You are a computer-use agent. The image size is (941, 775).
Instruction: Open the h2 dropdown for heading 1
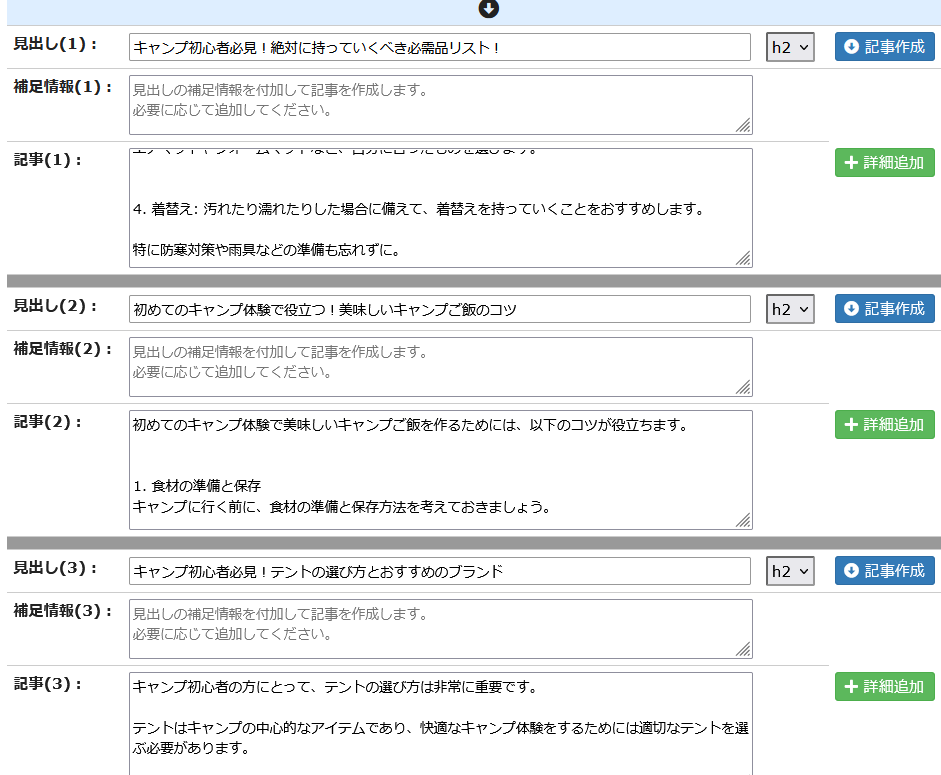[x=790, y=47]
